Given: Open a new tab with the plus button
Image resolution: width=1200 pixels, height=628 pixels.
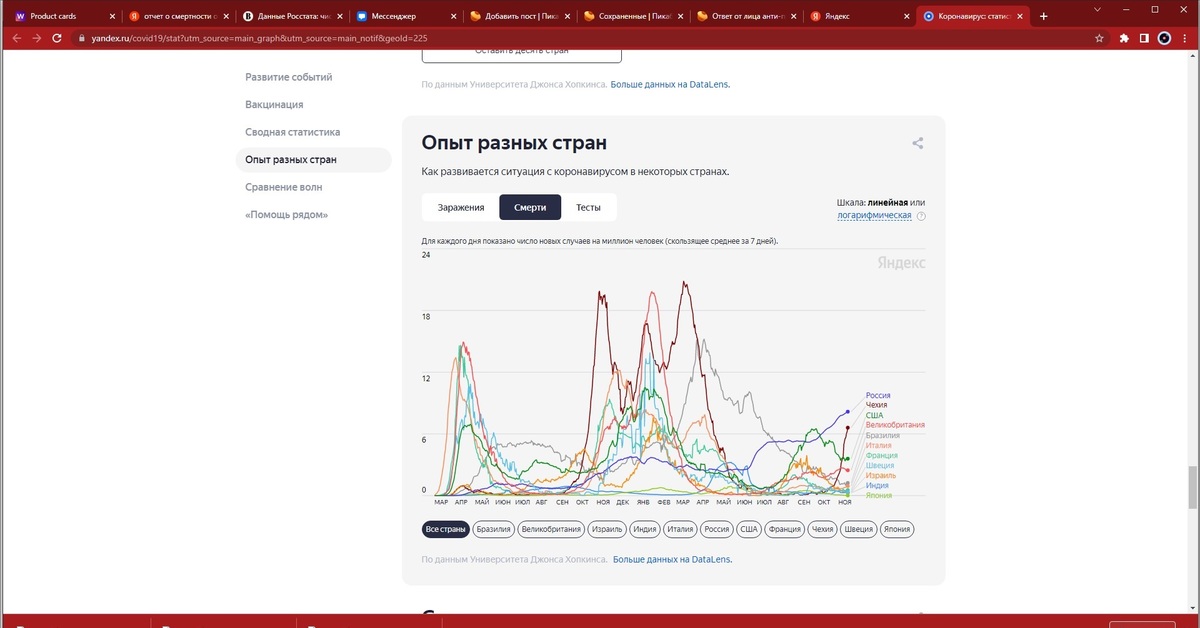Looking at the screenshot, I should click(1044, 16).
